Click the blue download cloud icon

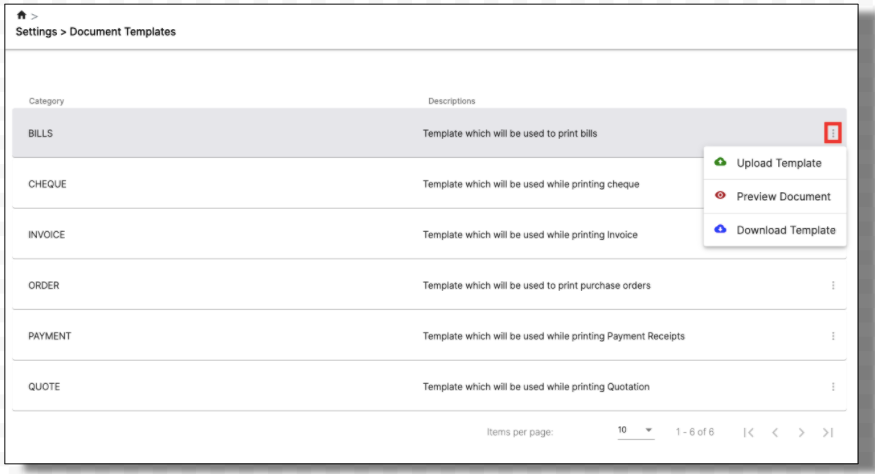coord(720,229)
